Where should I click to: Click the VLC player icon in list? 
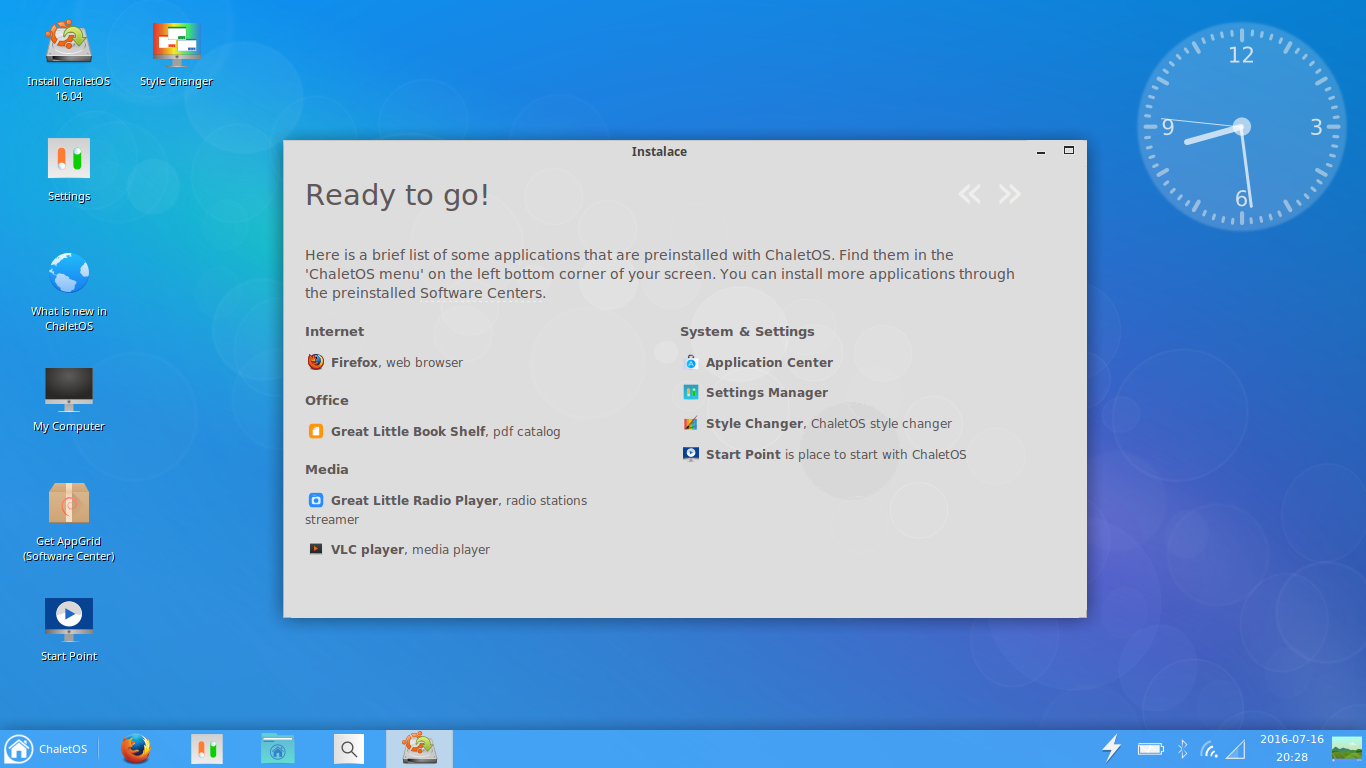click(x=316, y=549)
